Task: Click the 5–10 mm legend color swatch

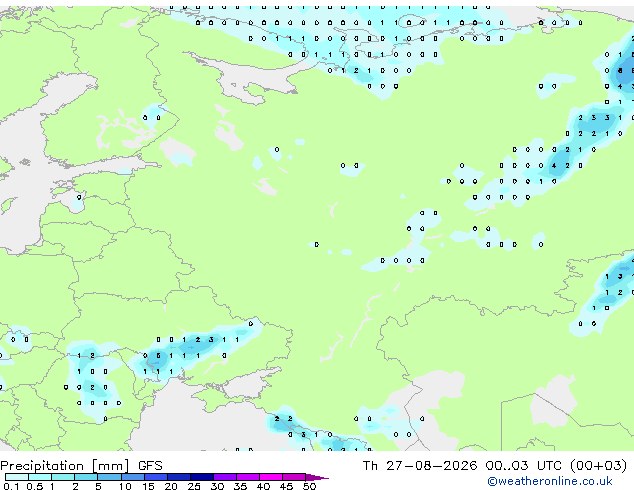Action: pyautogui.click(x=110, y=477)
